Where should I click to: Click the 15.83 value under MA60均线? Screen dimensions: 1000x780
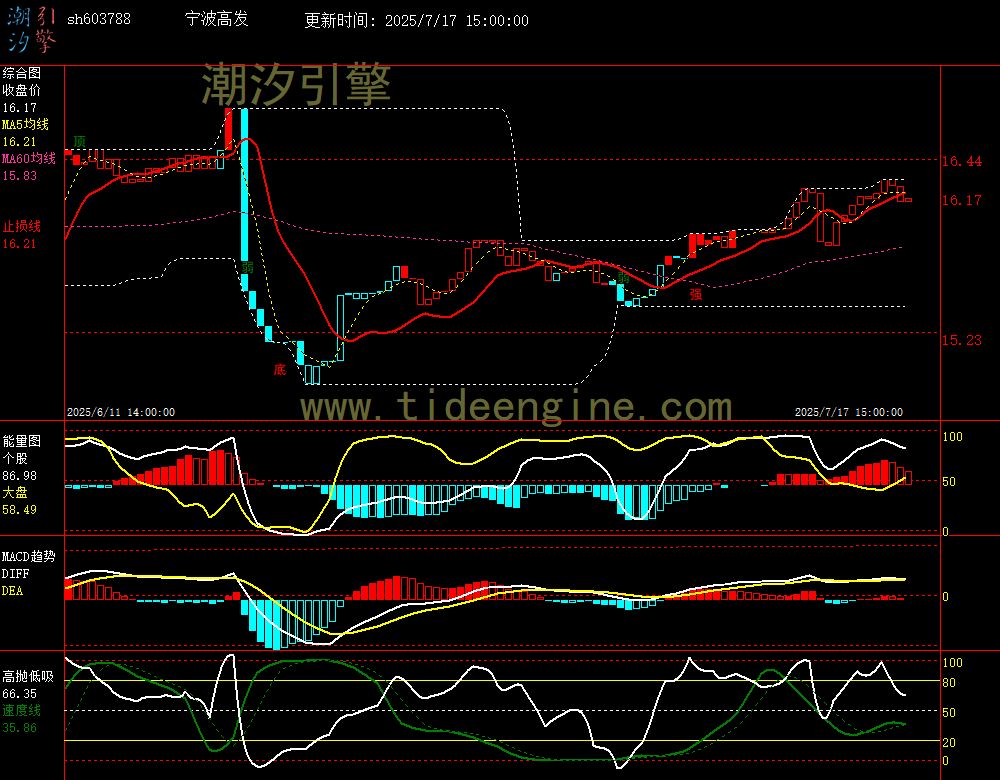(19, 175)
